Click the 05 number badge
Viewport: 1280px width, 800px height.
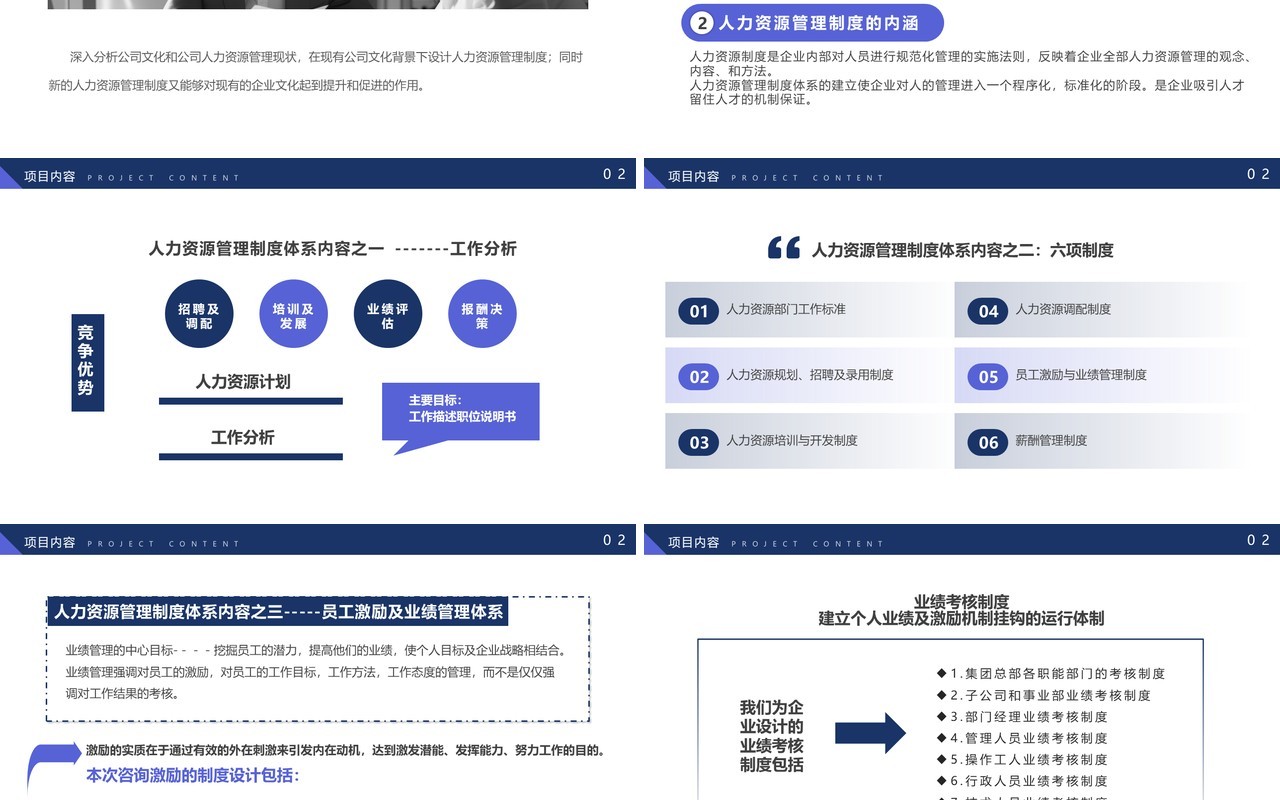pyautogui.click(x=988, y=377)
